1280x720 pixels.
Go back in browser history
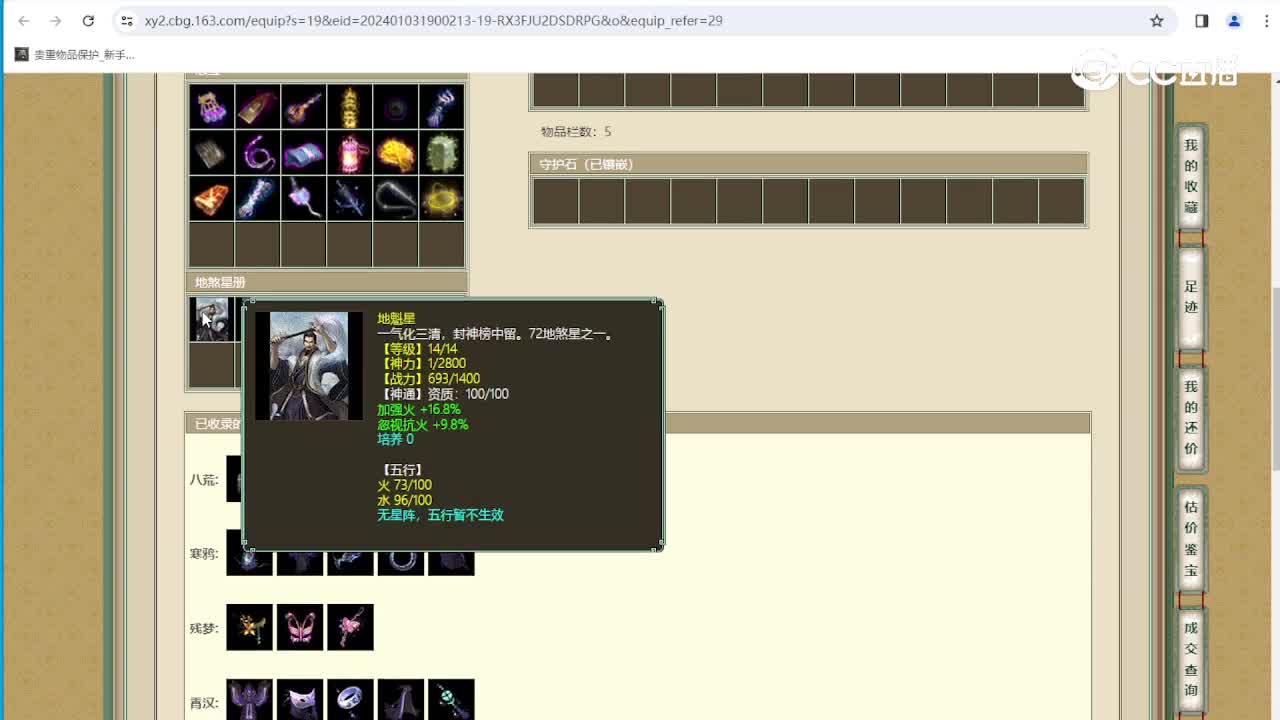click(x=24, y=20)
